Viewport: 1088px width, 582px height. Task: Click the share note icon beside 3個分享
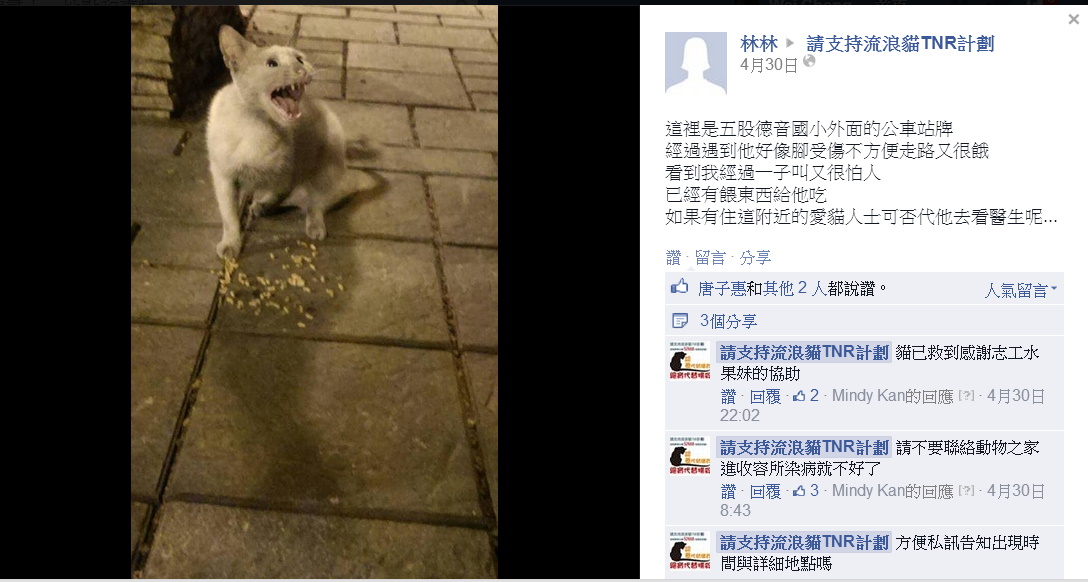[x=680, y=320]
